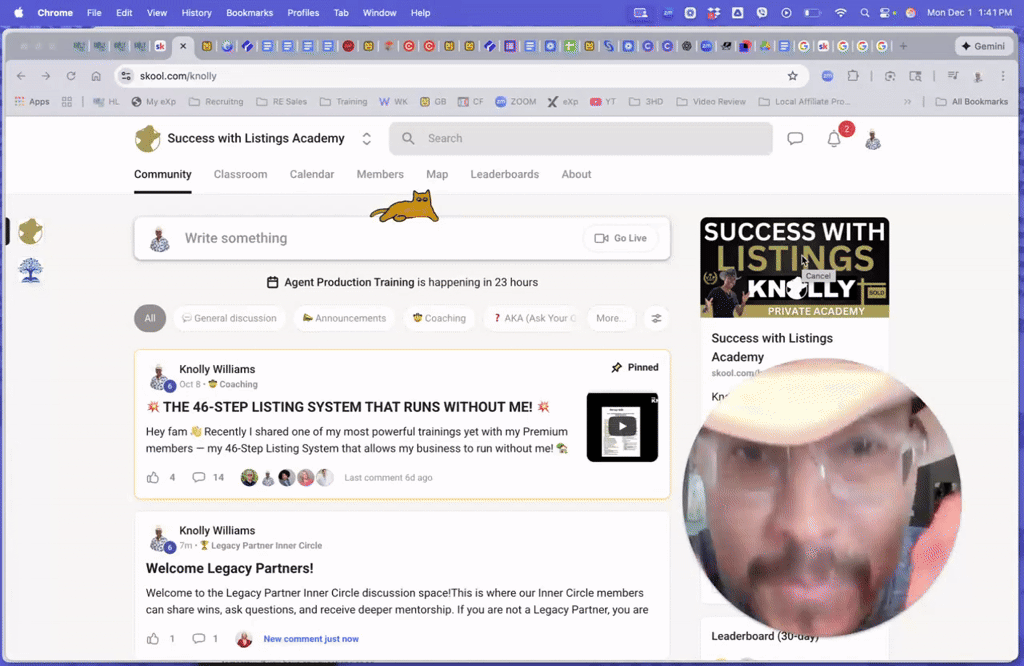
Task: Open Knolly Williams' name on the pinned post
Action: (217, 369)
